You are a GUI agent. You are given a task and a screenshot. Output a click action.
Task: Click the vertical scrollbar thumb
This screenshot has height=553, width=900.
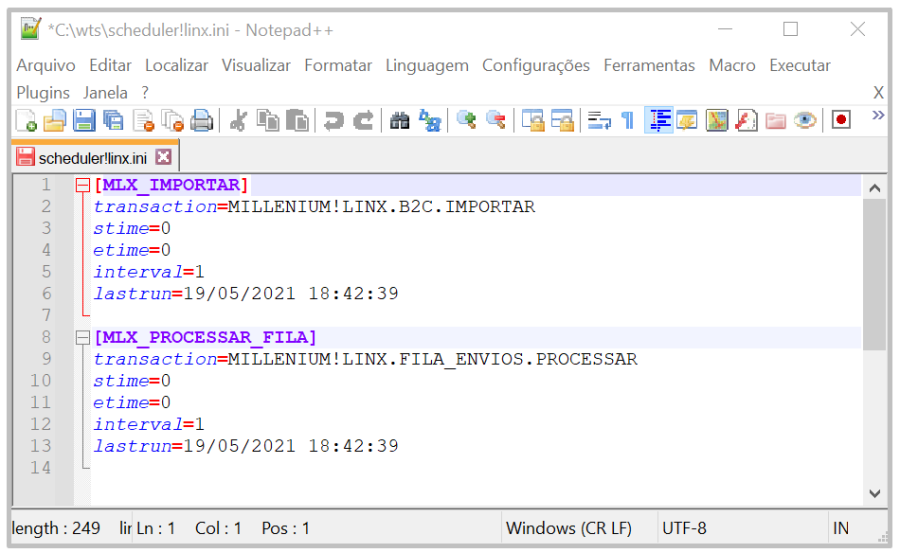(x=874, y=274)
